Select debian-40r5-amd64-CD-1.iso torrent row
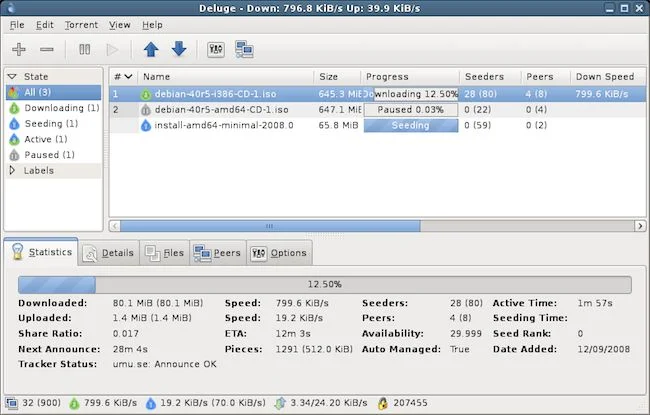Image resolution: width=650 pixels, height=415 pixels. click(x=377, y=109)
